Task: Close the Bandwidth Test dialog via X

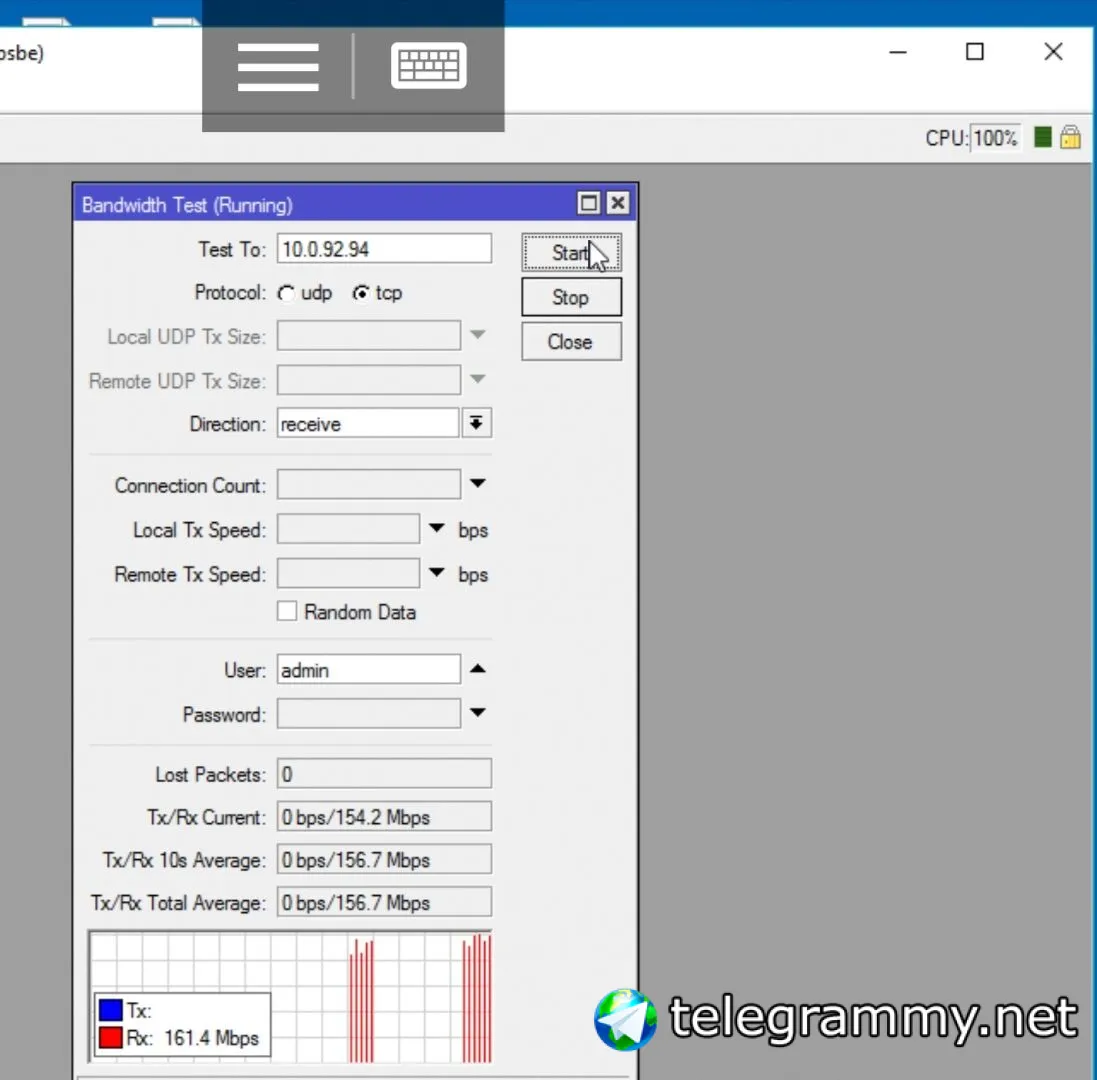Action: pos(618,204)
